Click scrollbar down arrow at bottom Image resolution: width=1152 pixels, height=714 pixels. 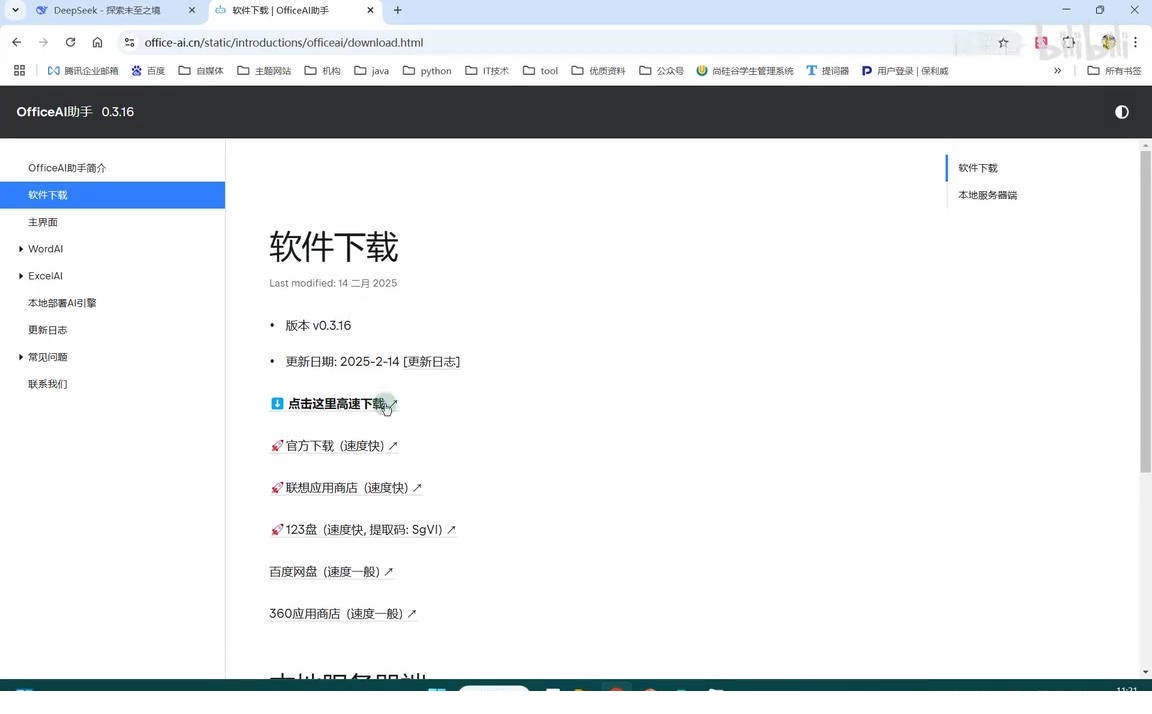(x=1145, y=671)
